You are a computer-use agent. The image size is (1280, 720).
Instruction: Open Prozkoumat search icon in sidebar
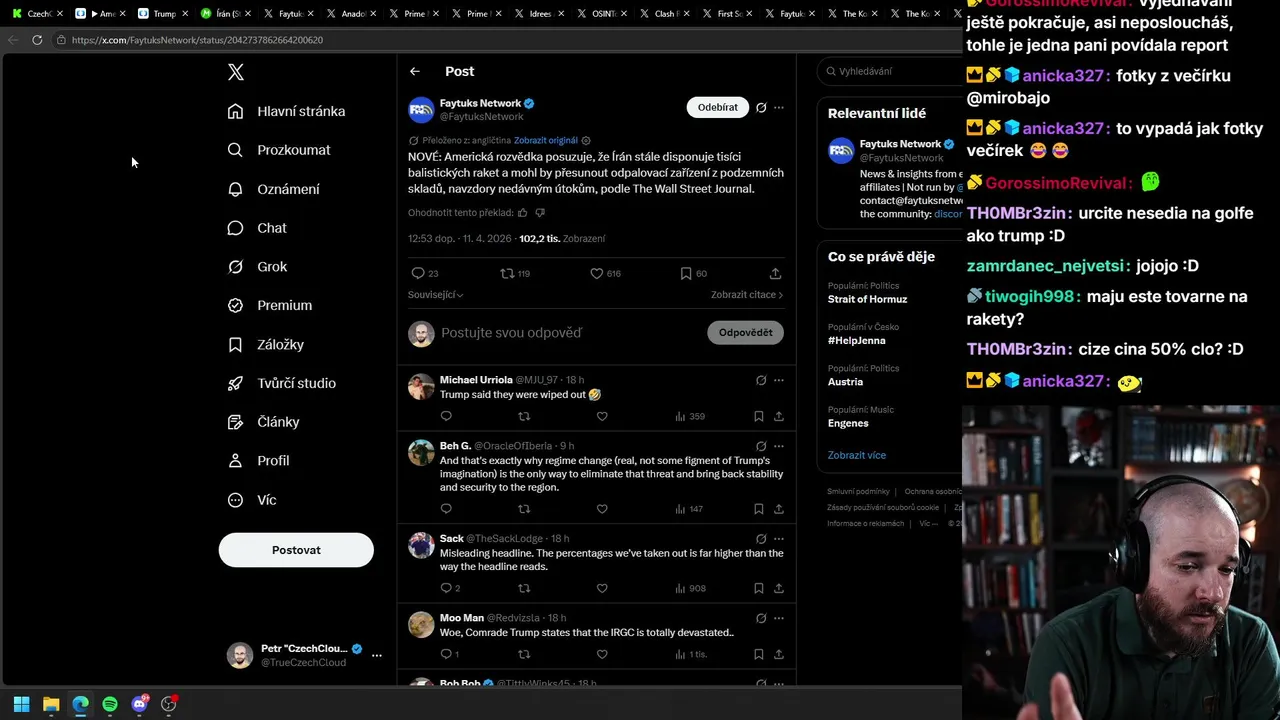point(235,150)
